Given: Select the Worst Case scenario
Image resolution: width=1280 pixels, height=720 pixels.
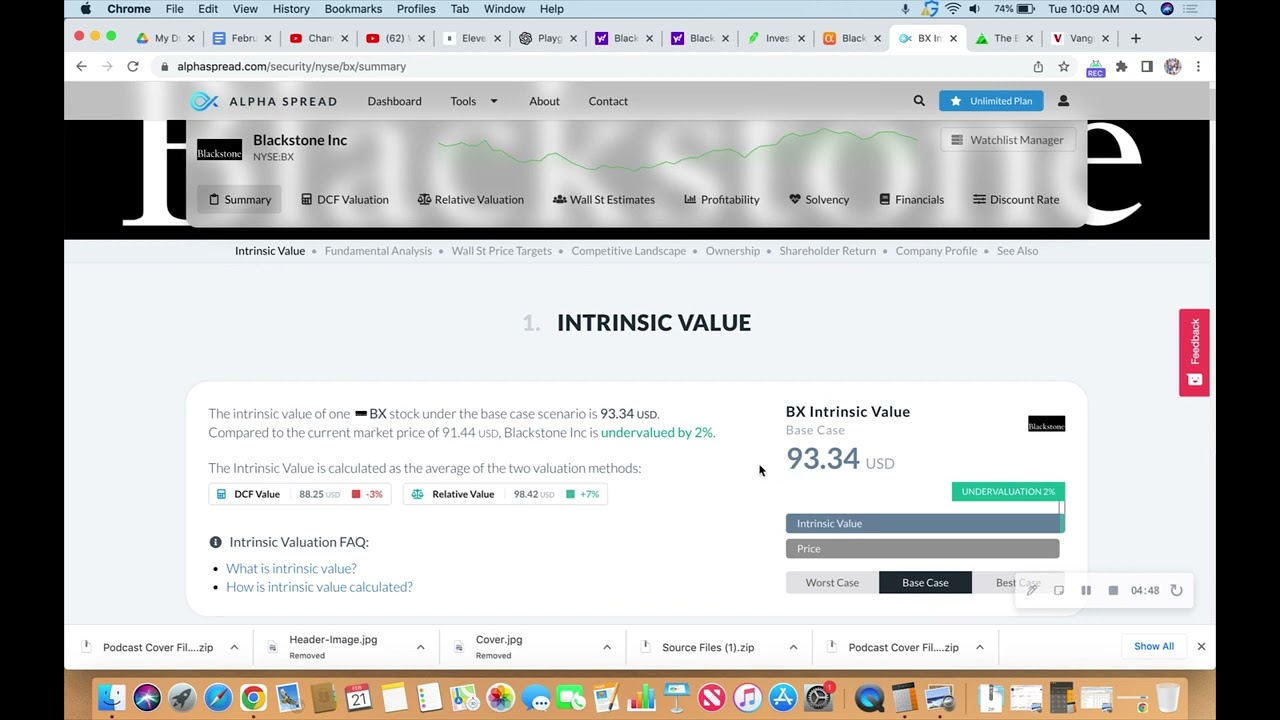Looking at the screenshot, I should pos(832,583).
